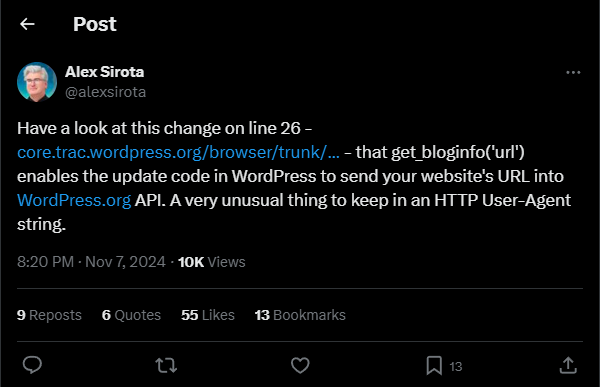This screenshot has width=600, height=387.
Task: Repost using the retweet arrows icon
Action: pyautogui.click(x=166, y=365)
